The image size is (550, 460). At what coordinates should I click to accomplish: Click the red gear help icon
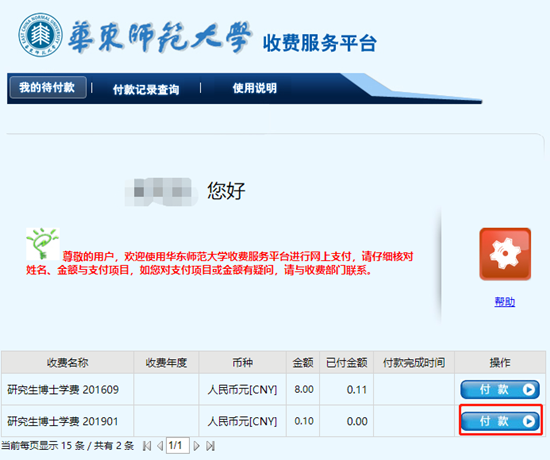(x=505, y=254)
